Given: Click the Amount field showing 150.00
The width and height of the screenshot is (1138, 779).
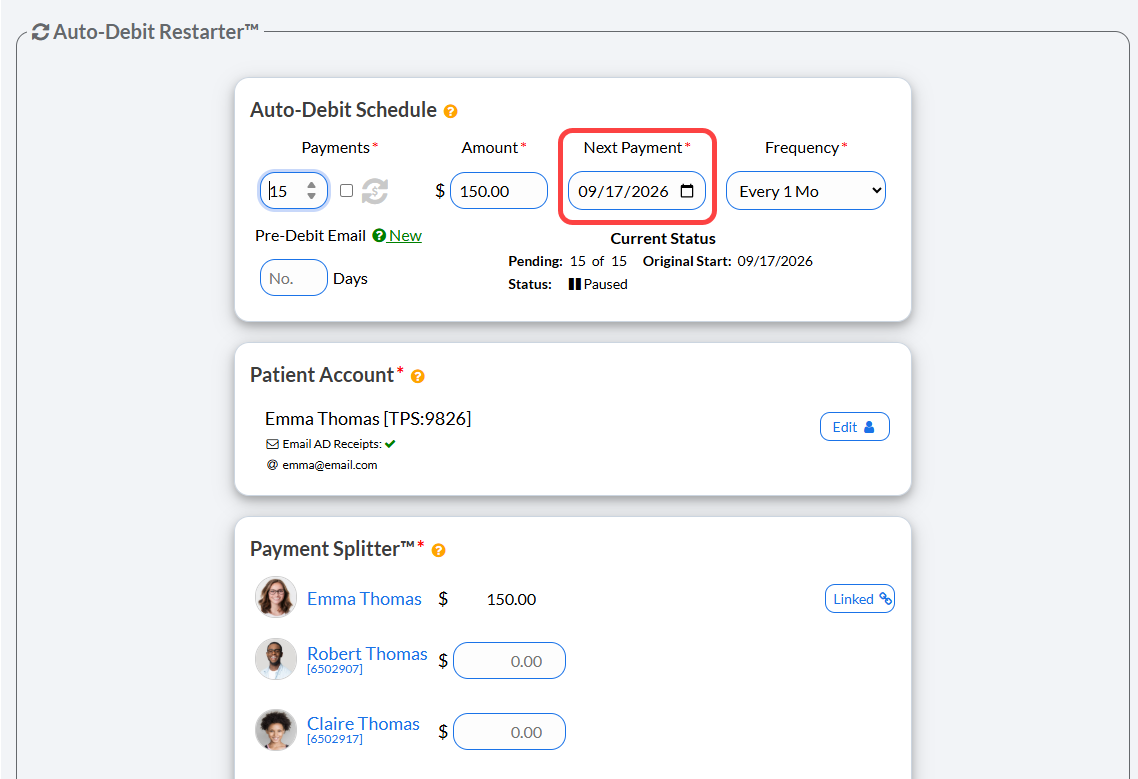Looking at the screenshot, I should coord(499,191).
